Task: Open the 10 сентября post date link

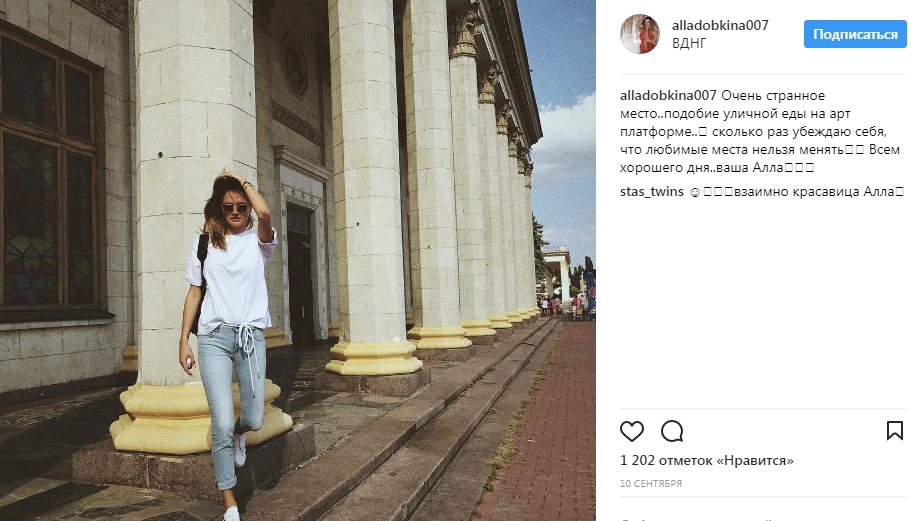Action: (651, 483)
